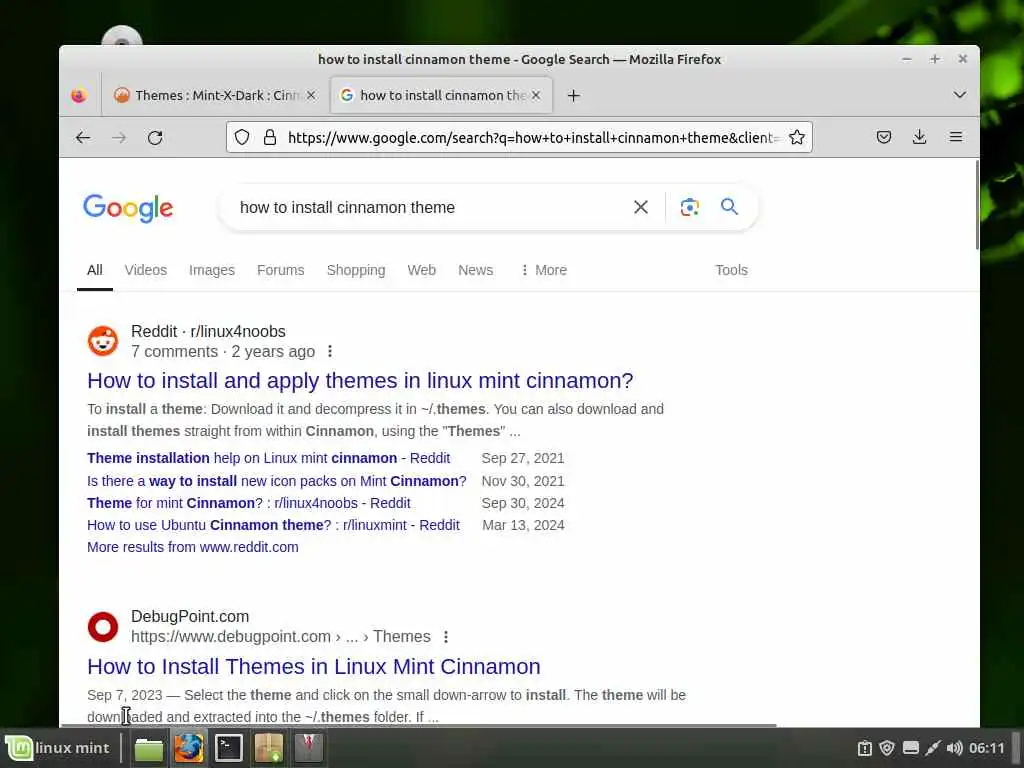The width and height of the screenshot is (1024, 768).
Task: Click More results from www.reddit.com
Action: click(193, 547)
